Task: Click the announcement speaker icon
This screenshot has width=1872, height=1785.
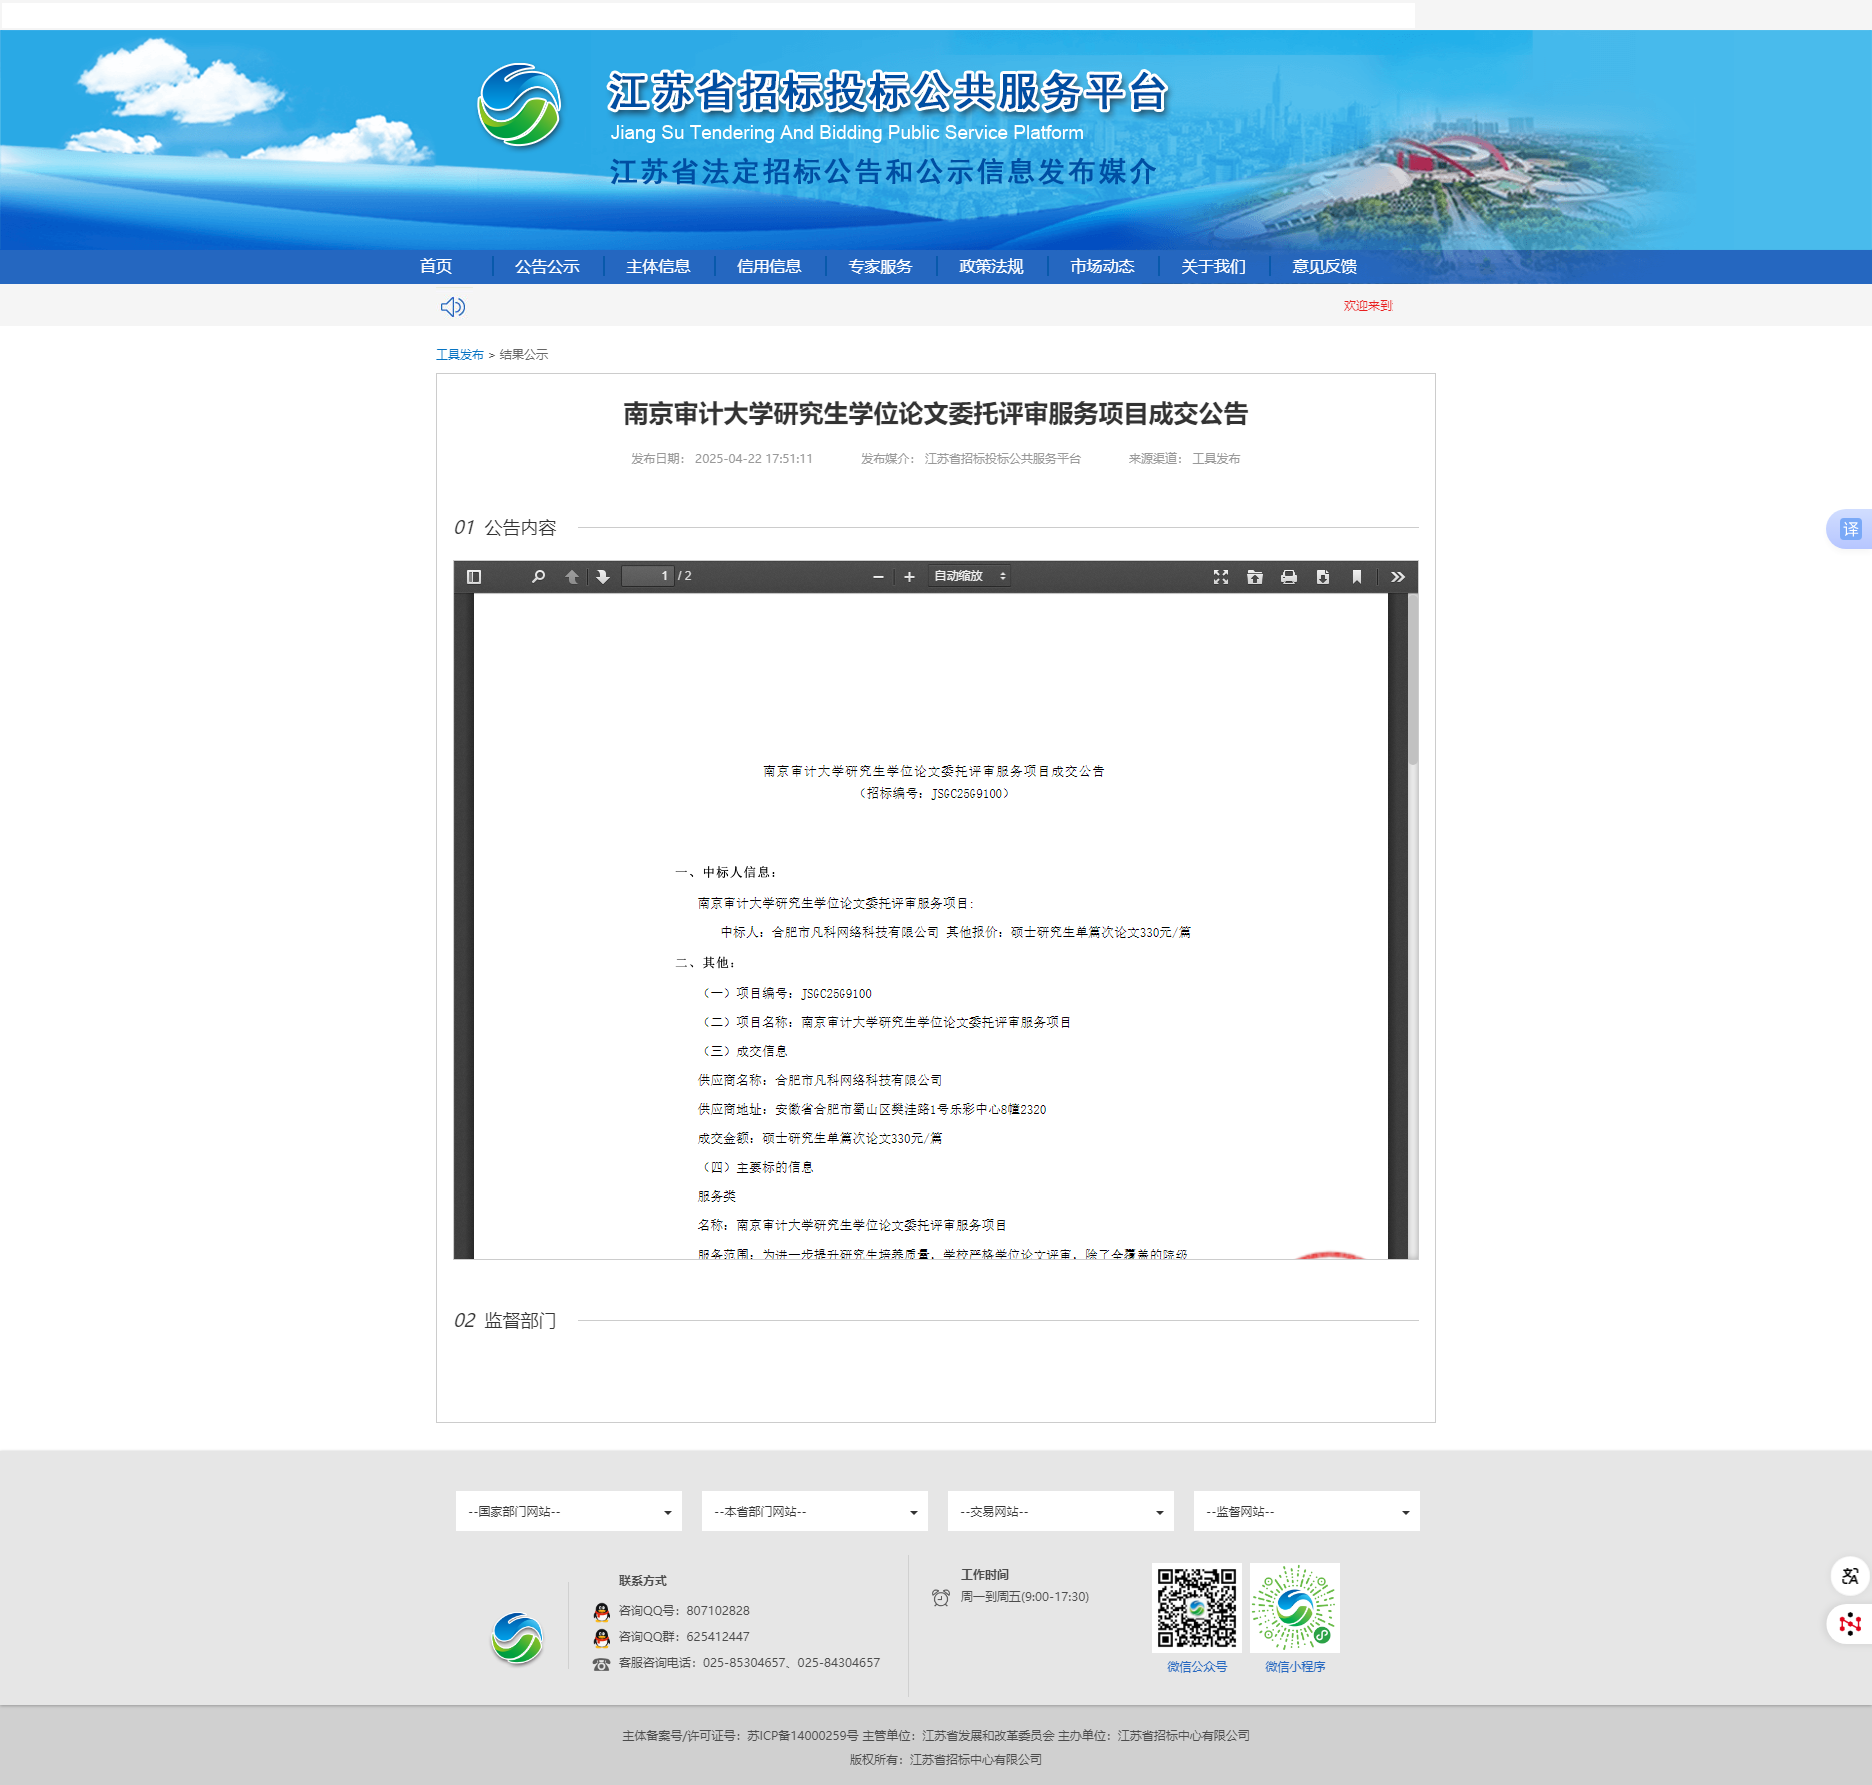Action: tap(453, 307)
